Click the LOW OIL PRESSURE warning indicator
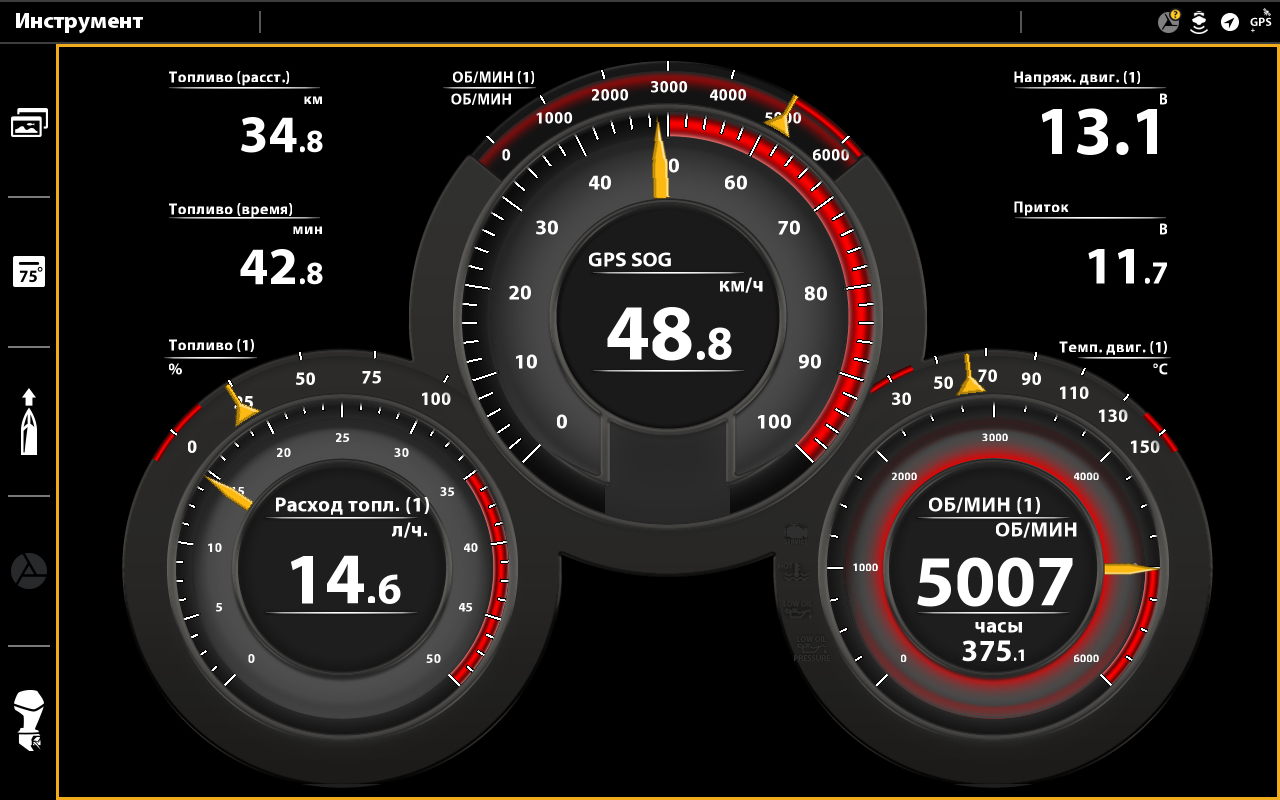Screen dimensions: 1280x800 tap(810, 647)
